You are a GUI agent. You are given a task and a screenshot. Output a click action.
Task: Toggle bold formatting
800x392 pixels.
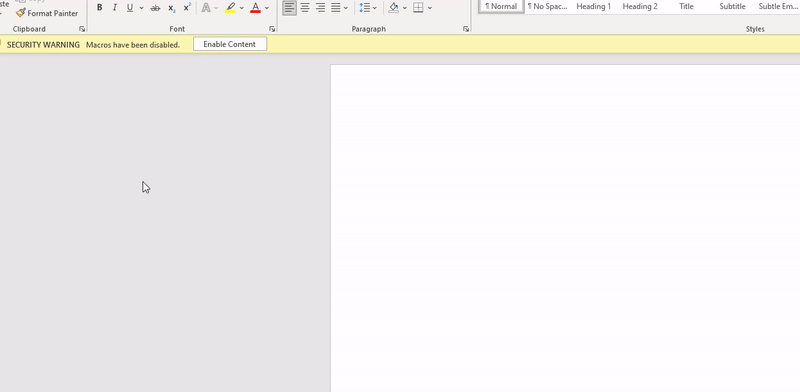point(99,8)
